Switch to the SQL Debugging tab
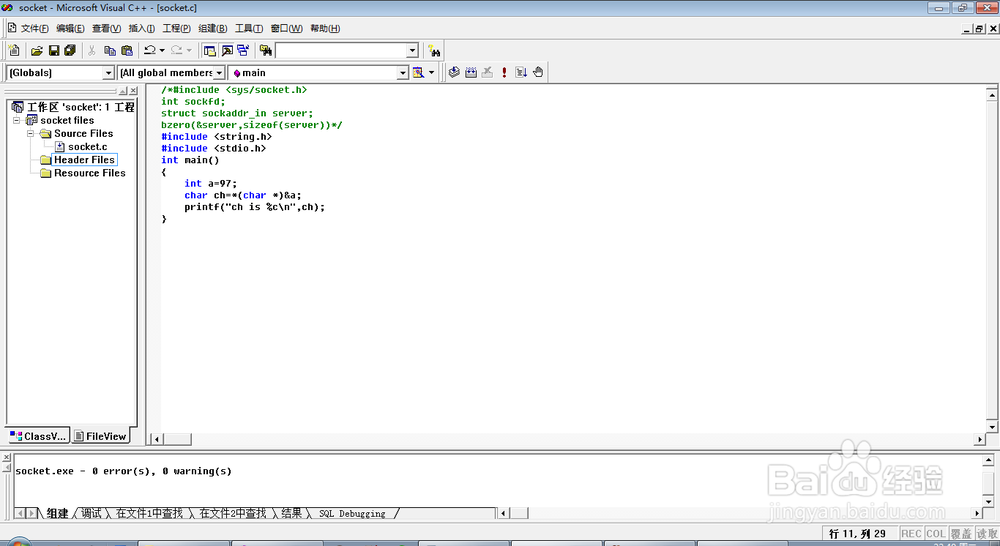Screen dimensions: 1000x546 (x=352, y=513)
